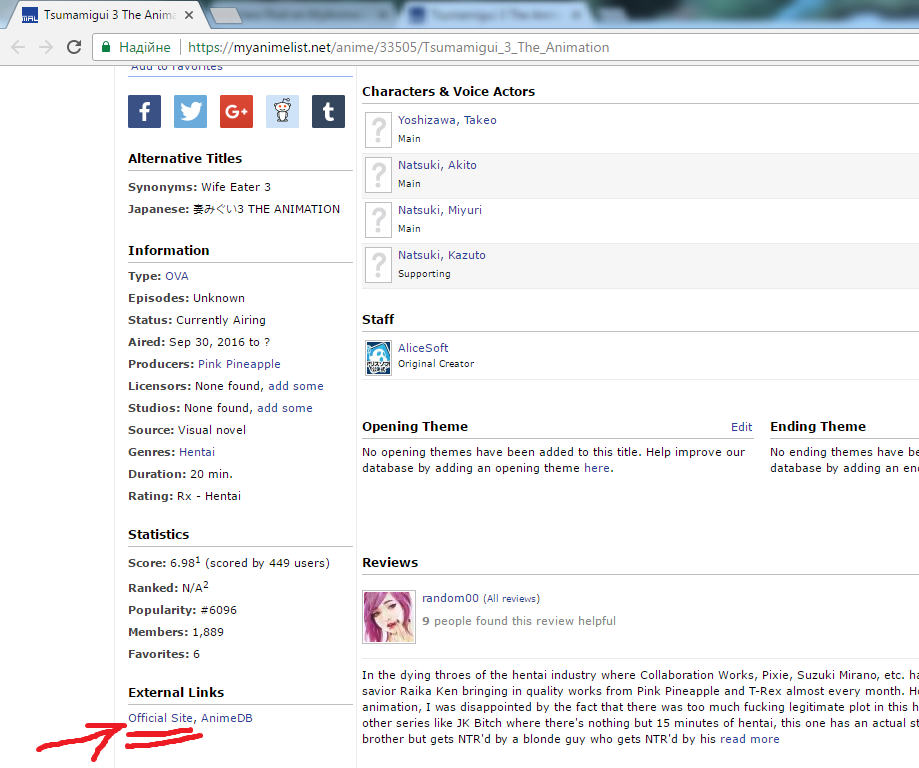The image size is (919, 768).
Task: Go back using browser back arrow
Action: (x=18, y=47)
